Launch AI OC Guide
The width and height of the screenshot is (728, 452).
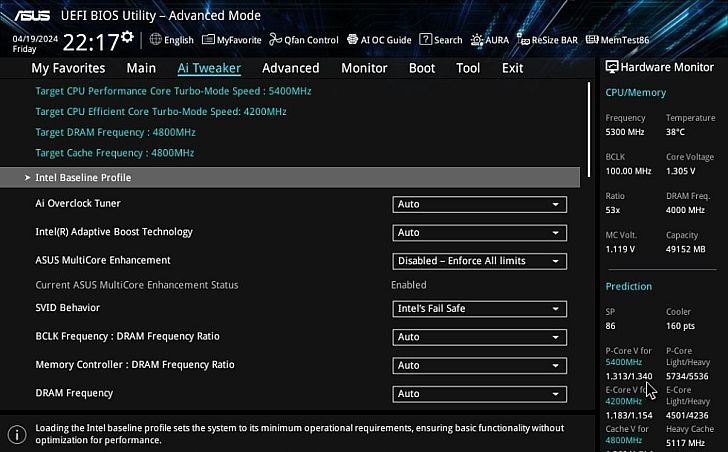click(x=379, y=40)
